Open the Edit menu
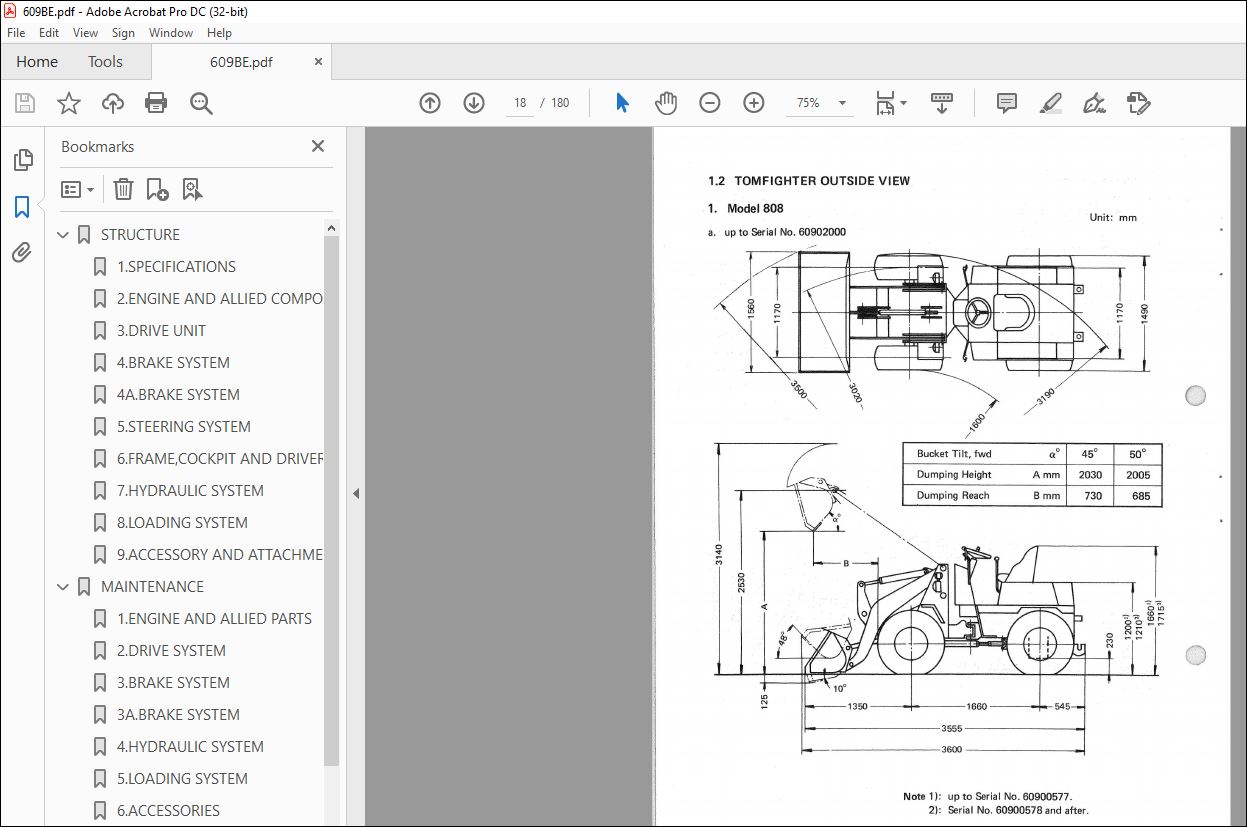The image size is (1247, 827). tap(50, 33)
